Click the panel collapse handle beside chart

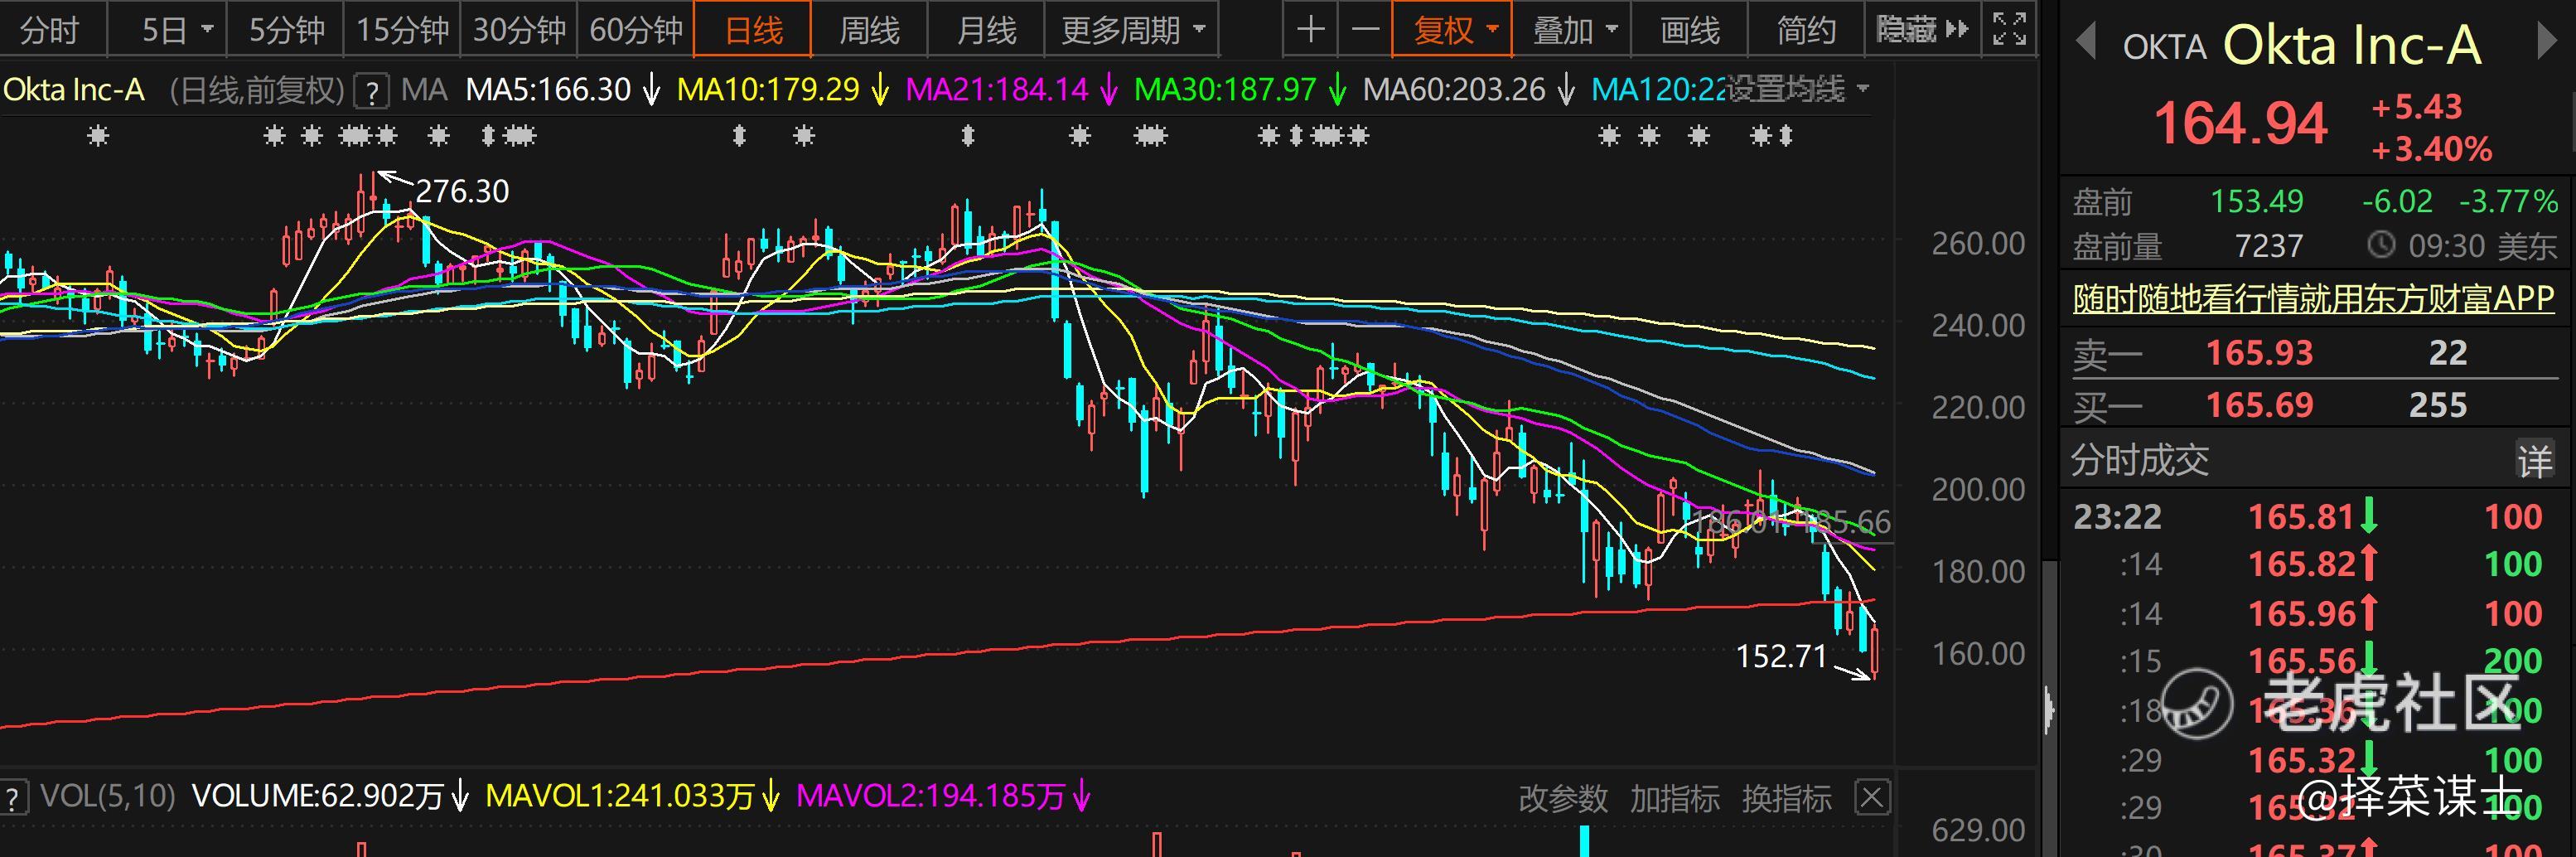pos(2049,710)
